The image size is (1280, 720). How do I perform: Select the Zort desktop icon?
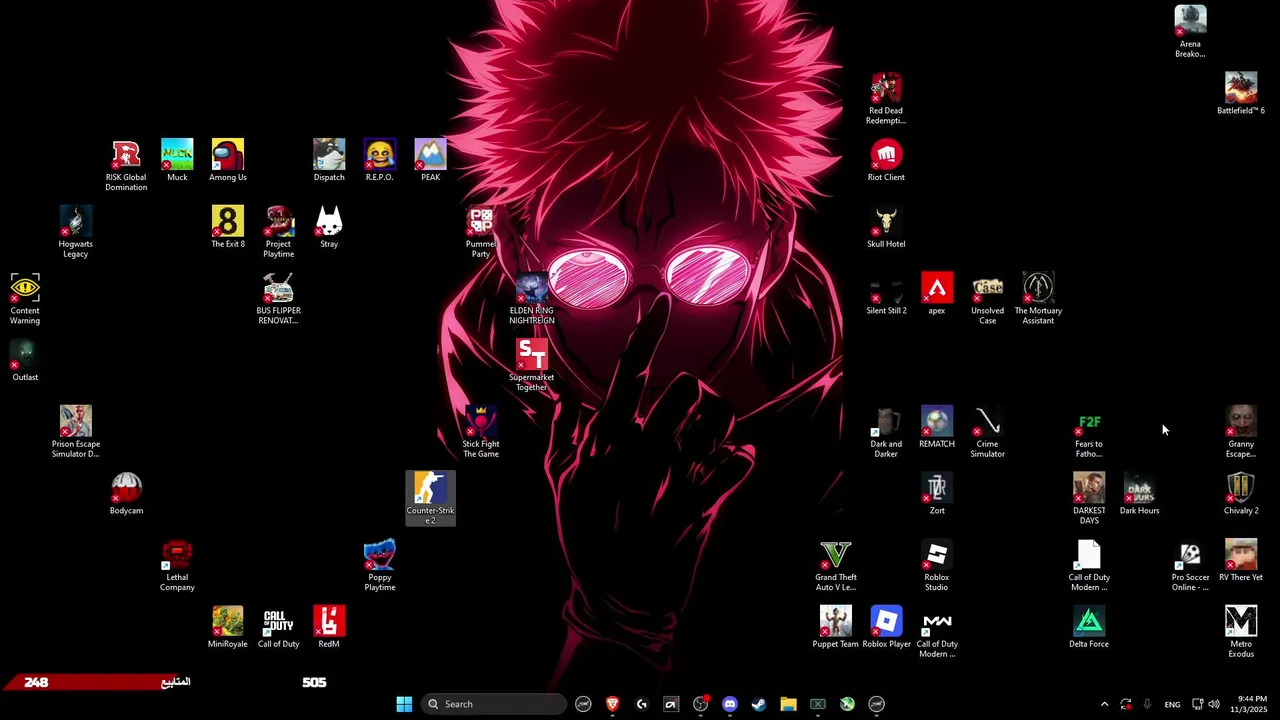[x=937, y=494]
